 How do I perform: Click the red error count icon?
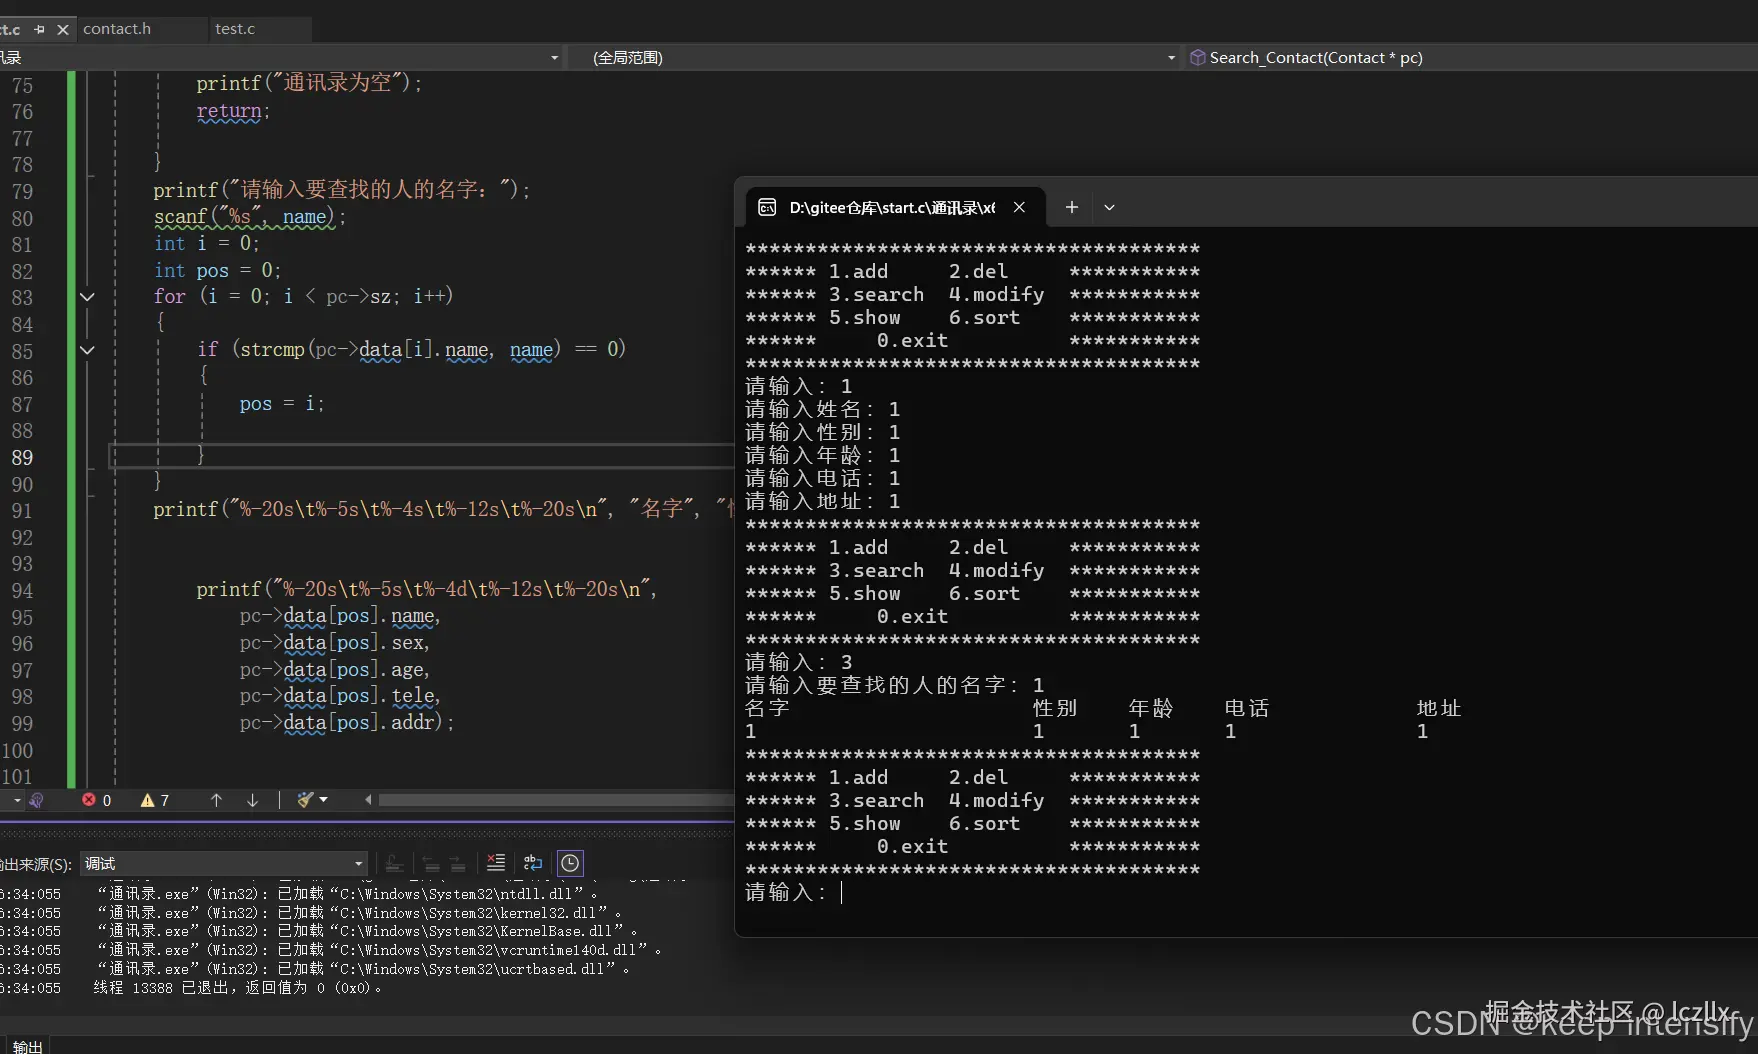tap(89, 800)
